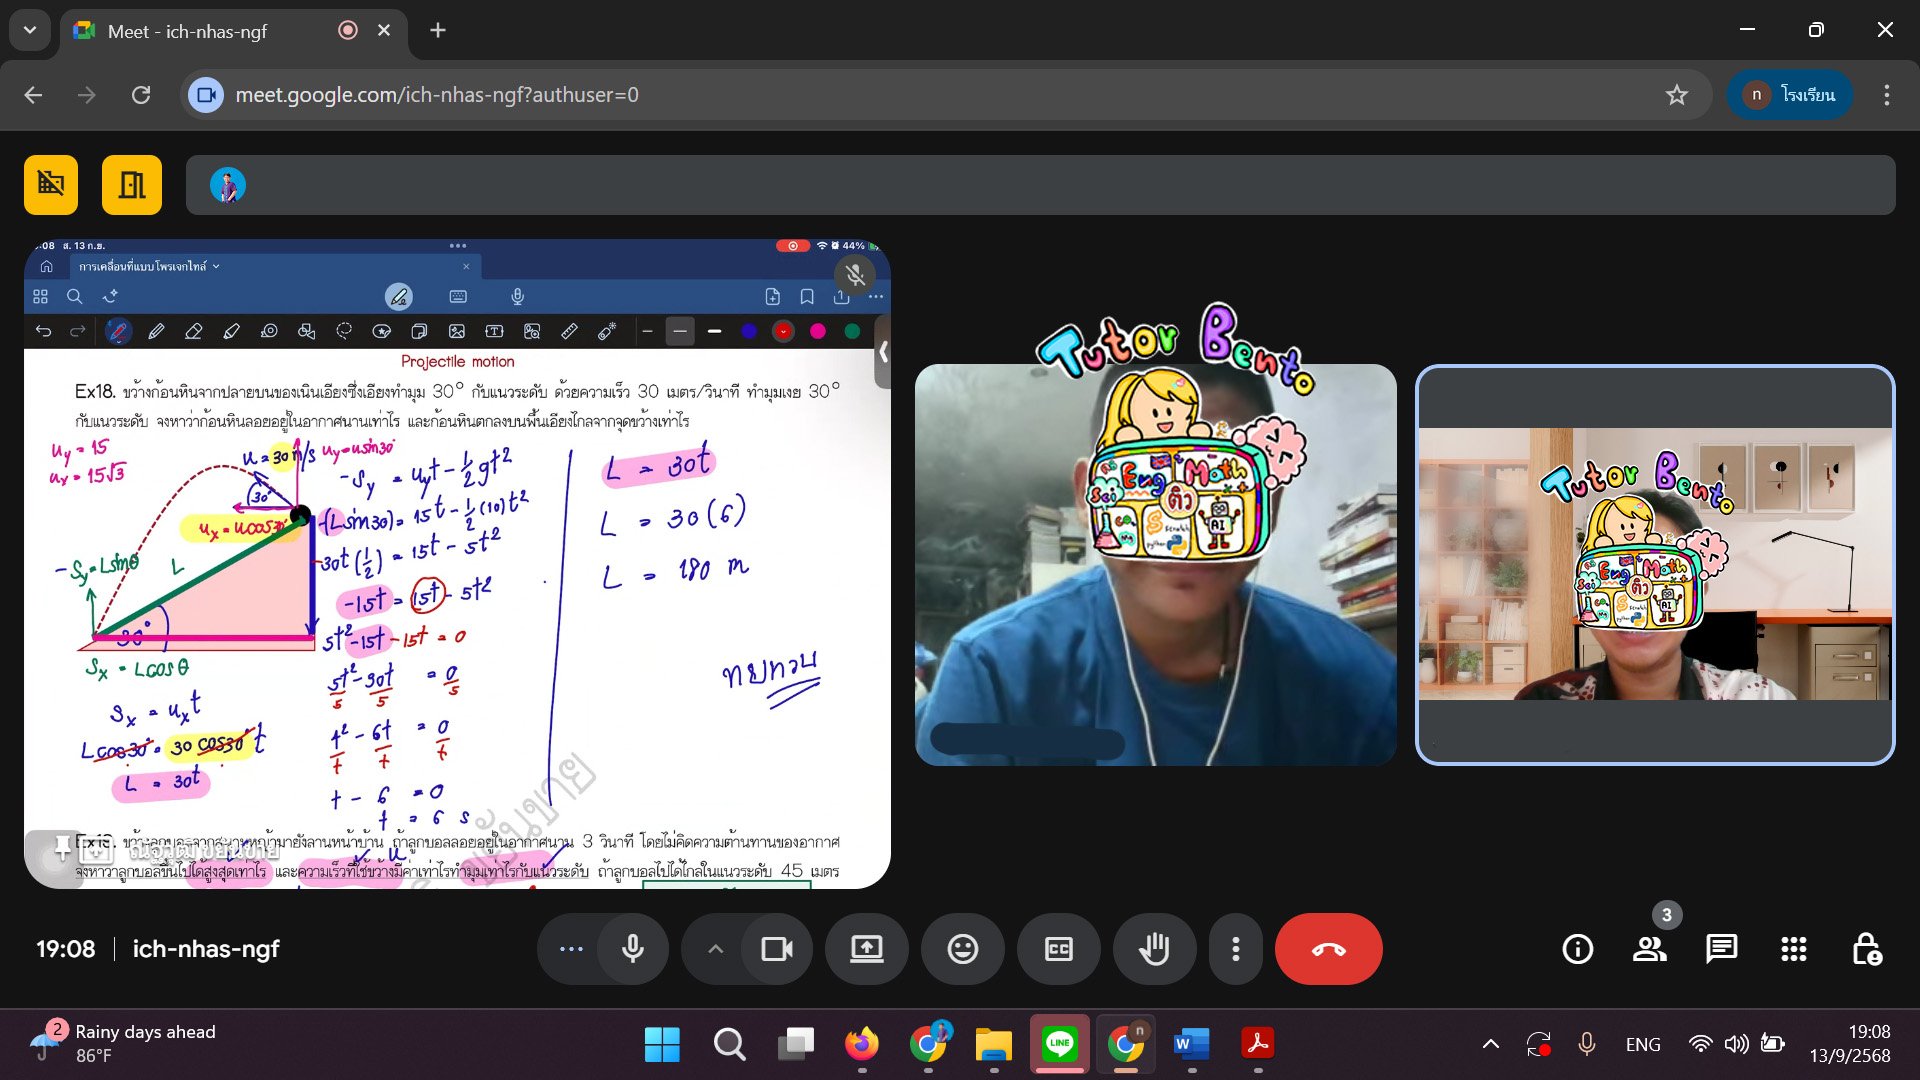This screenshot has height=1080, width=1920.
Task: Open more options vertical dots menu
Action: pos(1235,949)
